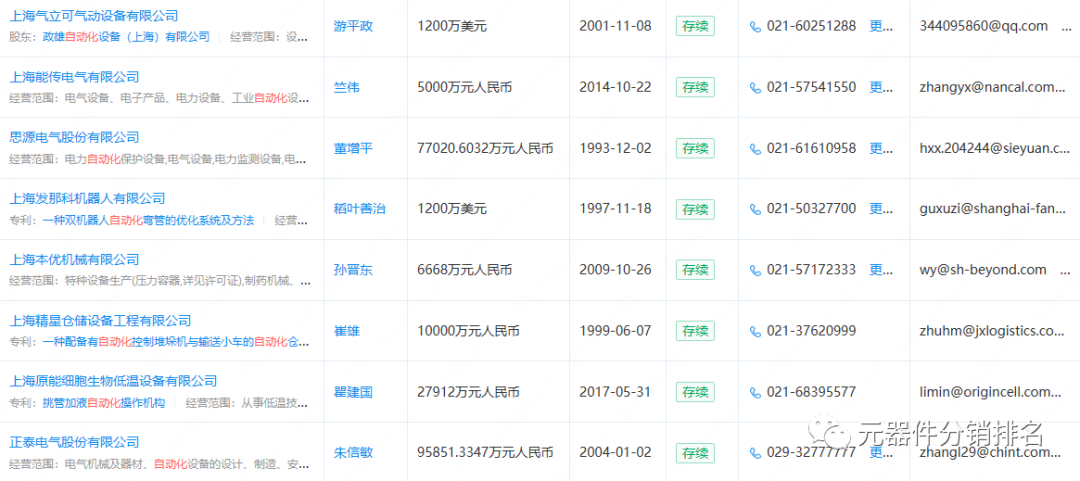The width and height of the screenshot is (1080, 481).
Task: Select email wy@sh-beyond.com
Action: (983, 270)
